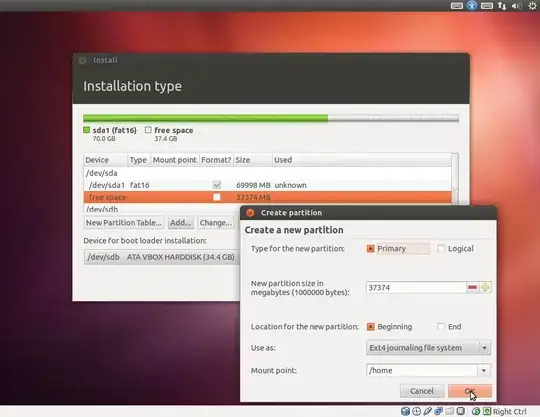Click the VirtualBox hard disk activity icon
540x417 pixels.
tap(405, 411)
